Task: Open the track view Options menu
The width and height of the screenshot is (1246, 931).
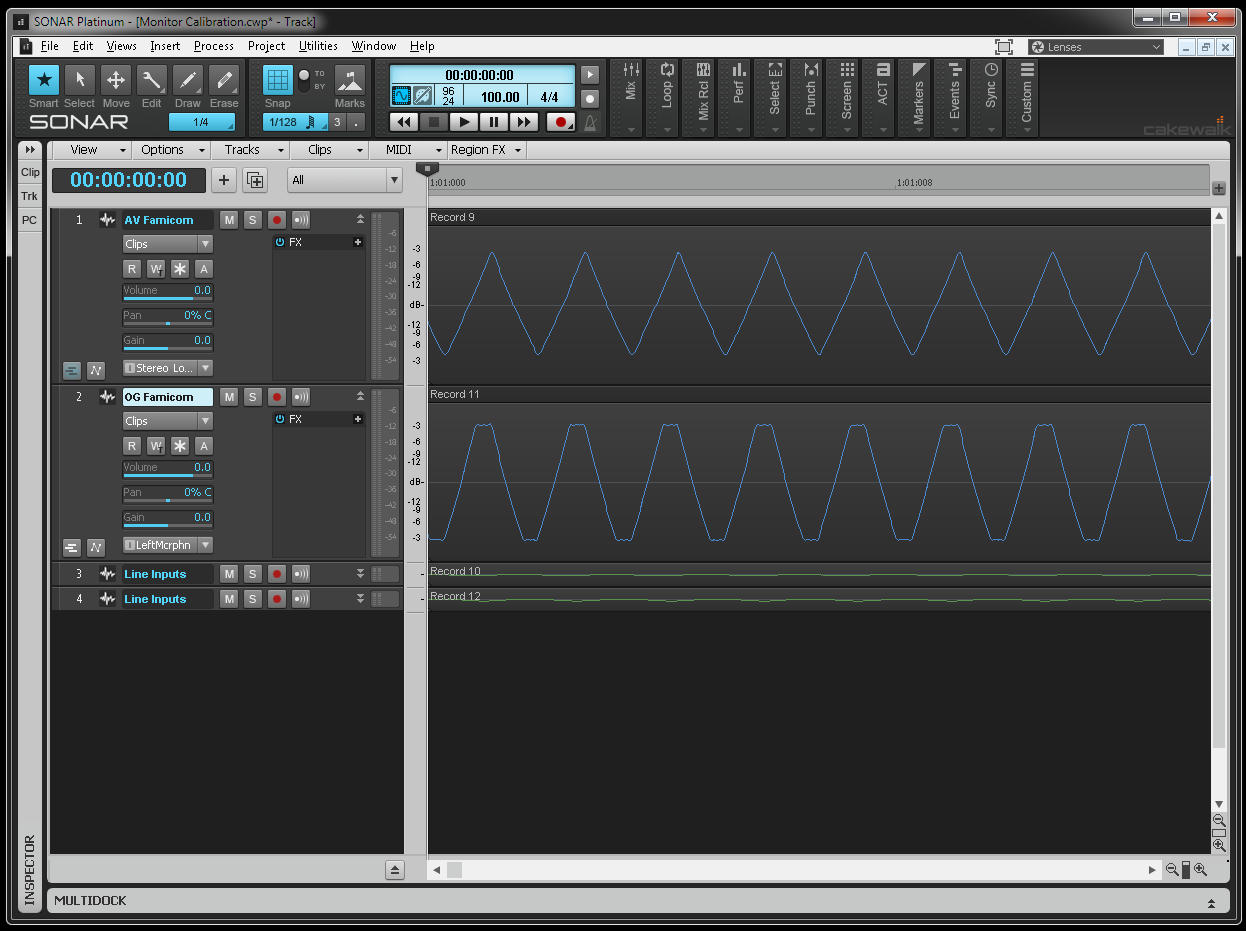Action: click(170, 150)
